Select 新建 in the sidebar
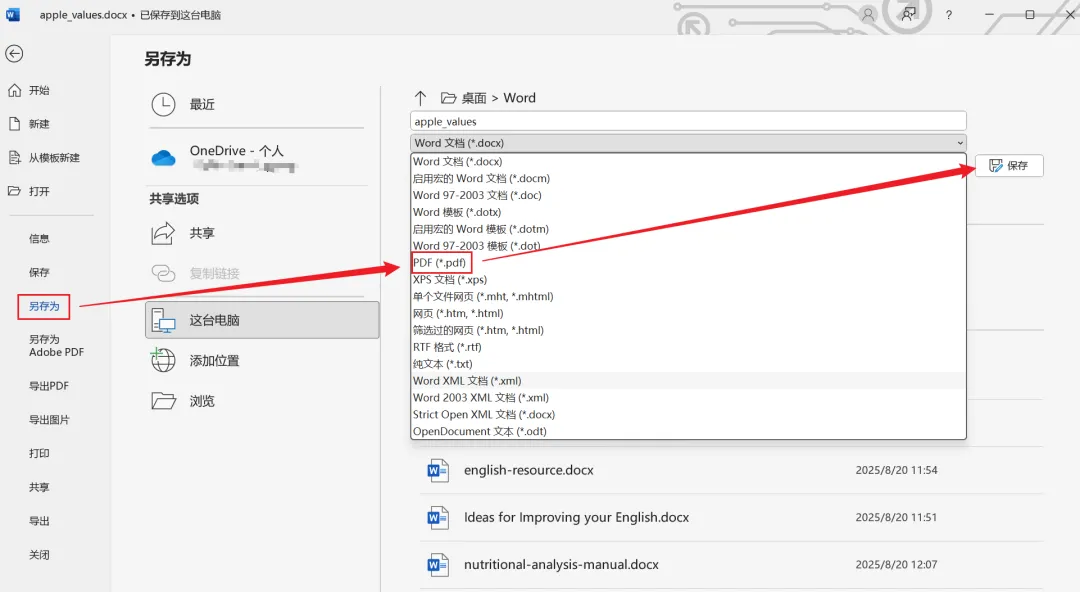The height and width of the screenshot is (592, 1080). (29, 124)
